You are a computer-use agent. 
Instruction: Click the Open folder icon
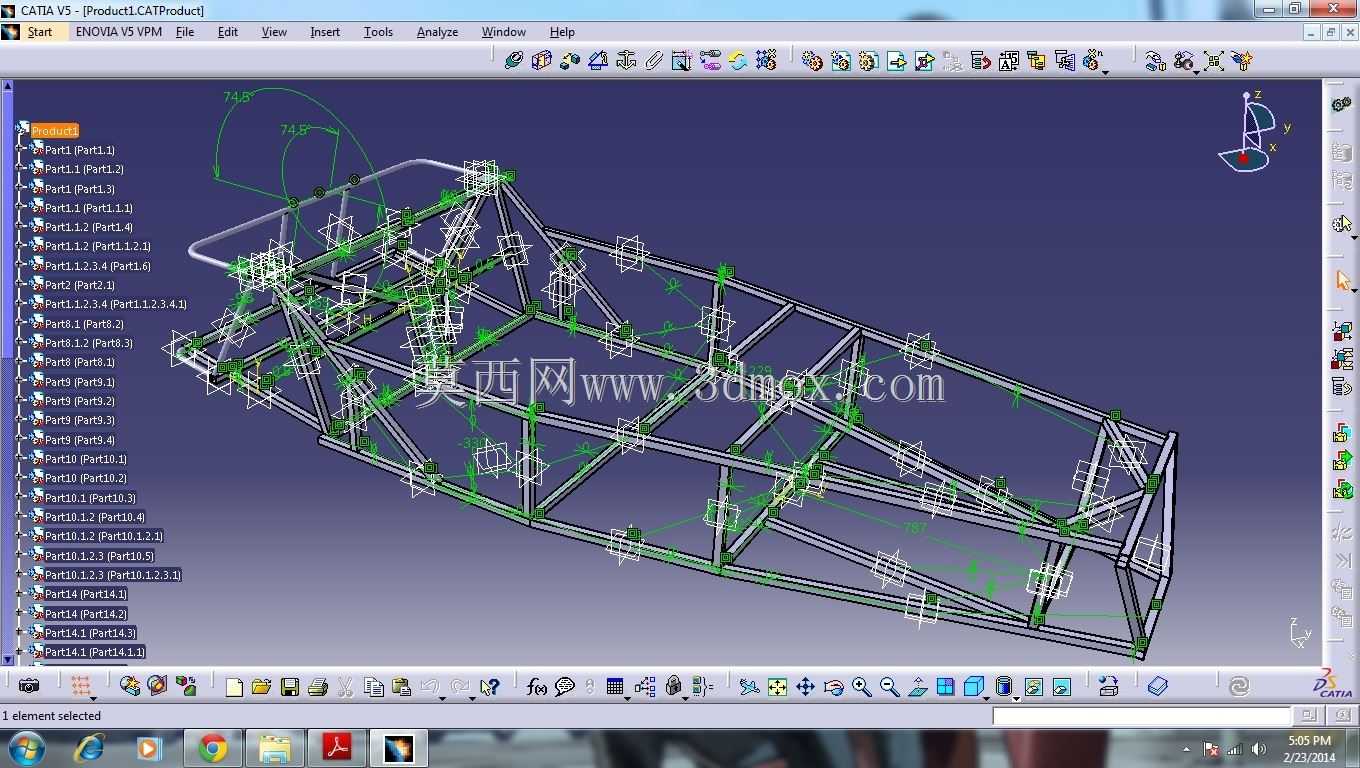tap(262, 687)
